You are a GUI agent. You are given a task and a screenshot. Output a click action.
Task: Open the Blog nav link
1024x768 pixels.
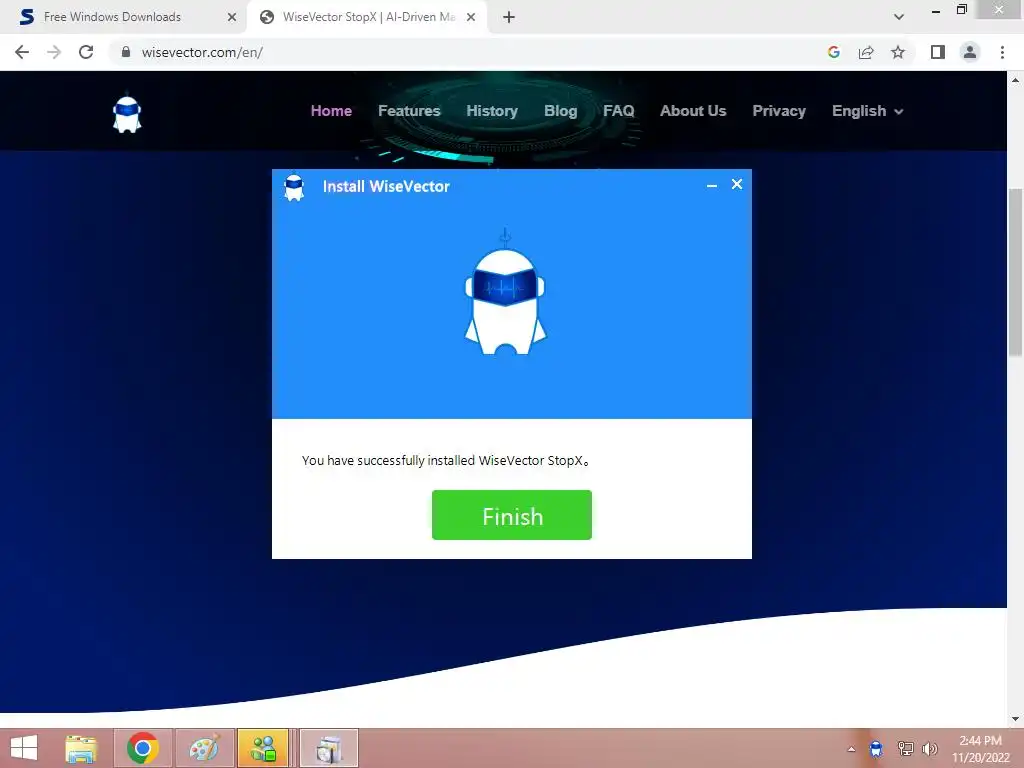point(560,111)
